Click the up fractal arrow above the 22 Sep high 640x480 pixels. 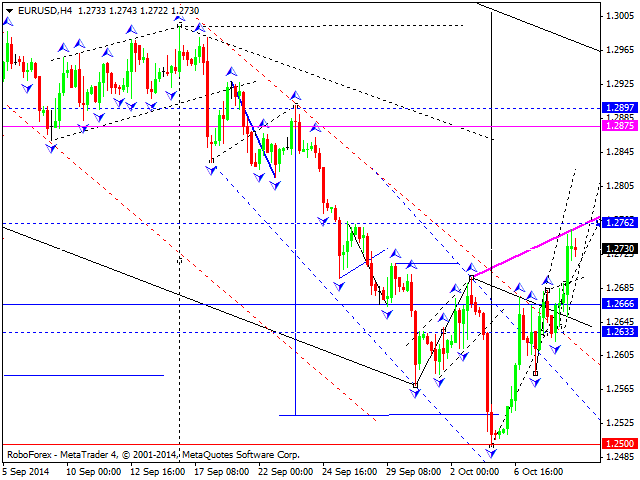click(295, 95)
